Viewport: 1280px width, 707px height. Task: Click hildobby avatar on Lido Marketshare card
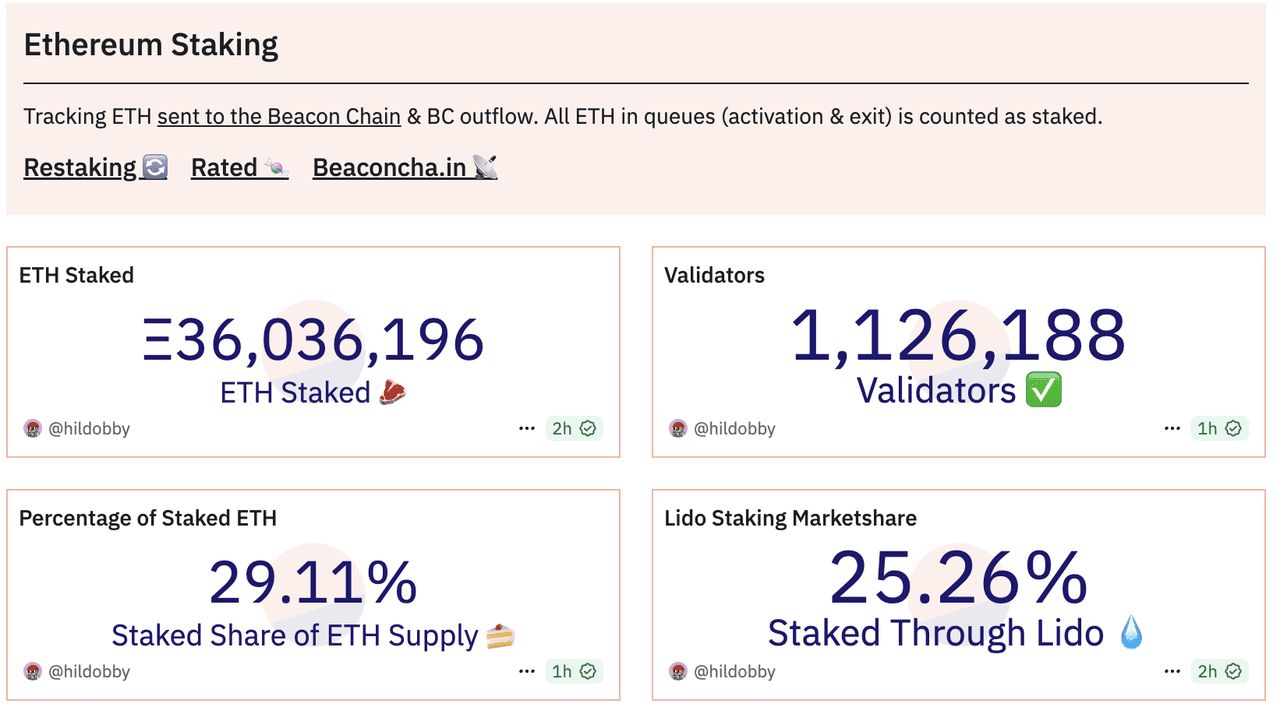(678, 671)
